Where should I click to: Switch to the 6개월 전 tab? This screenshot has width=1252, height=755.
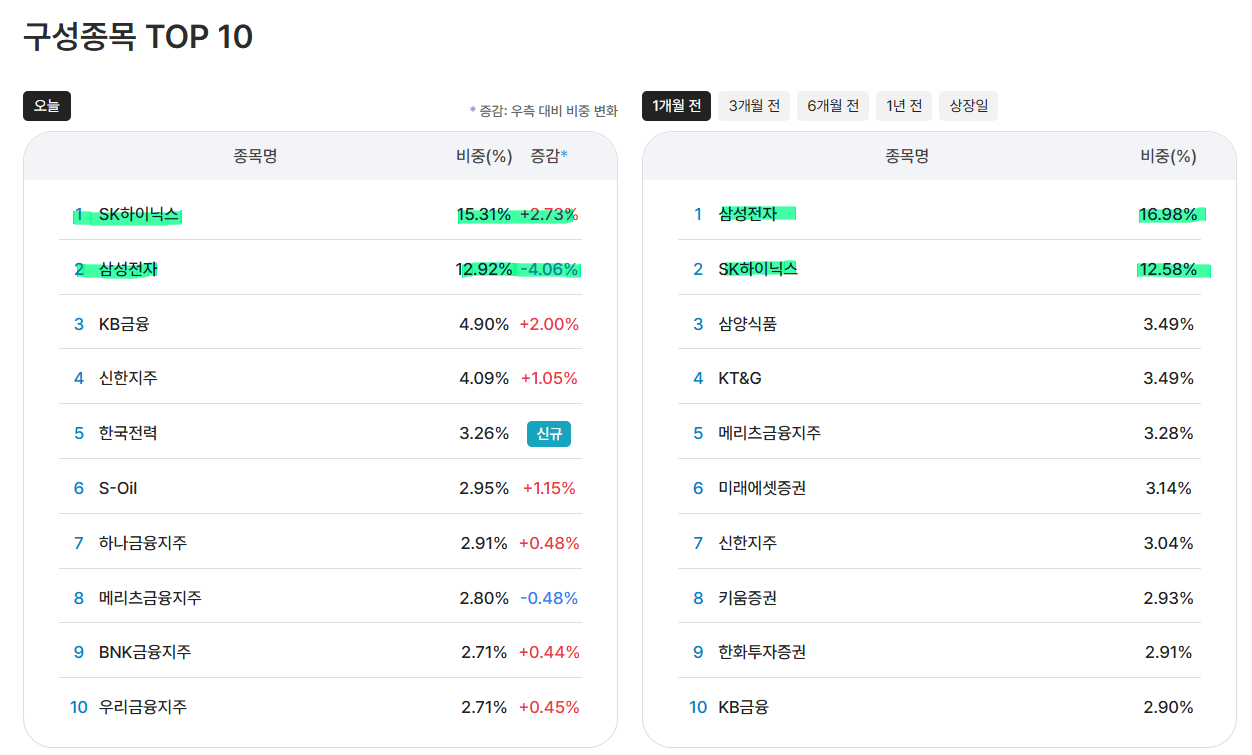tap(833, 106)
